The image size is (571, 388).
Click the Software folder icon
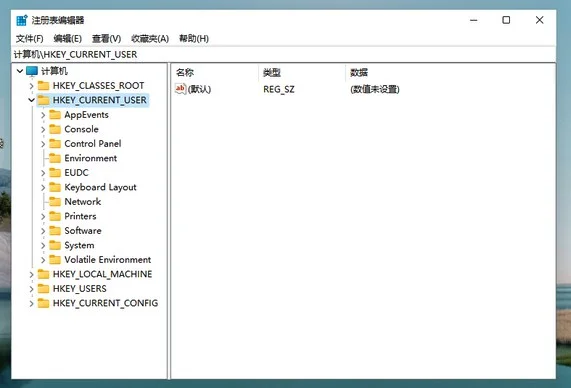point(55,231)
